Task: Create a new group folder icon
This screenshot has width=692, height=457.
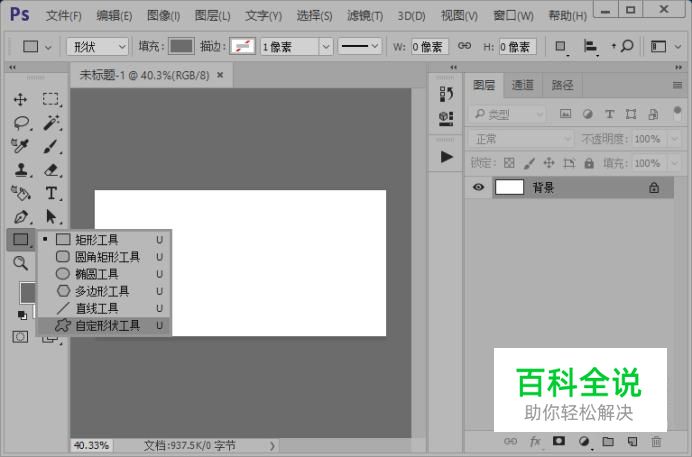Action: (608, 441)
